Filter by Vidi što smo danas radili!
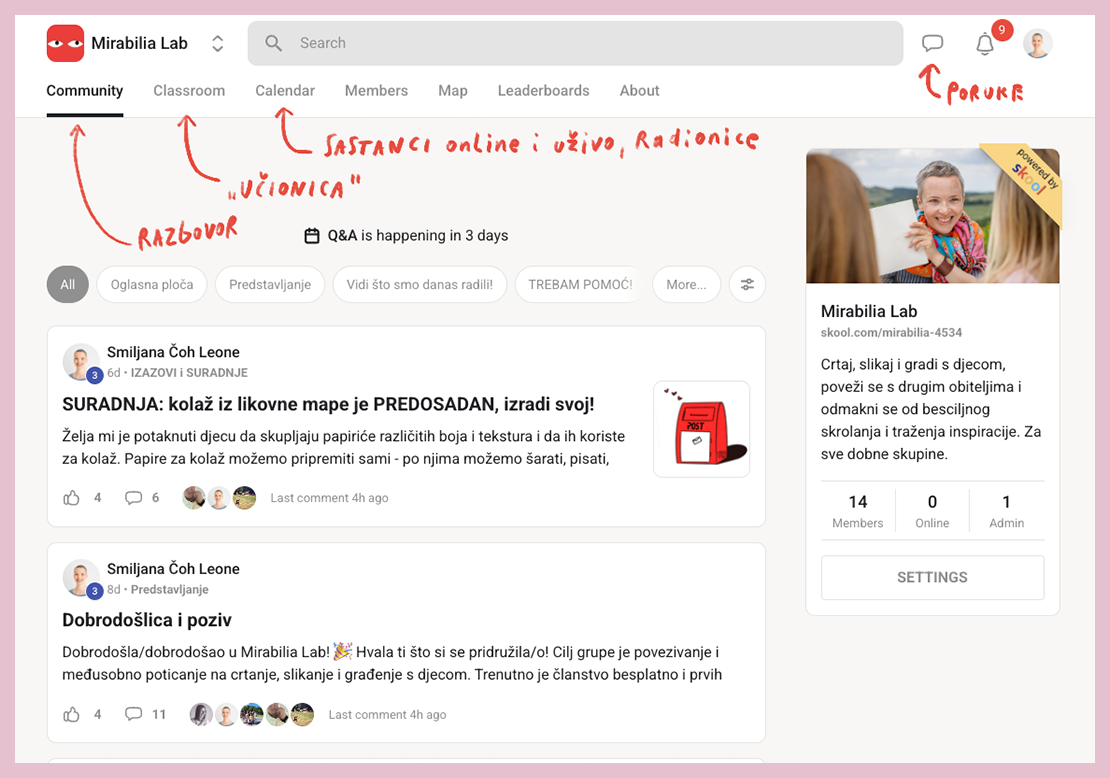Screen dimensions: 1110x778 click(x=420, y=285)
